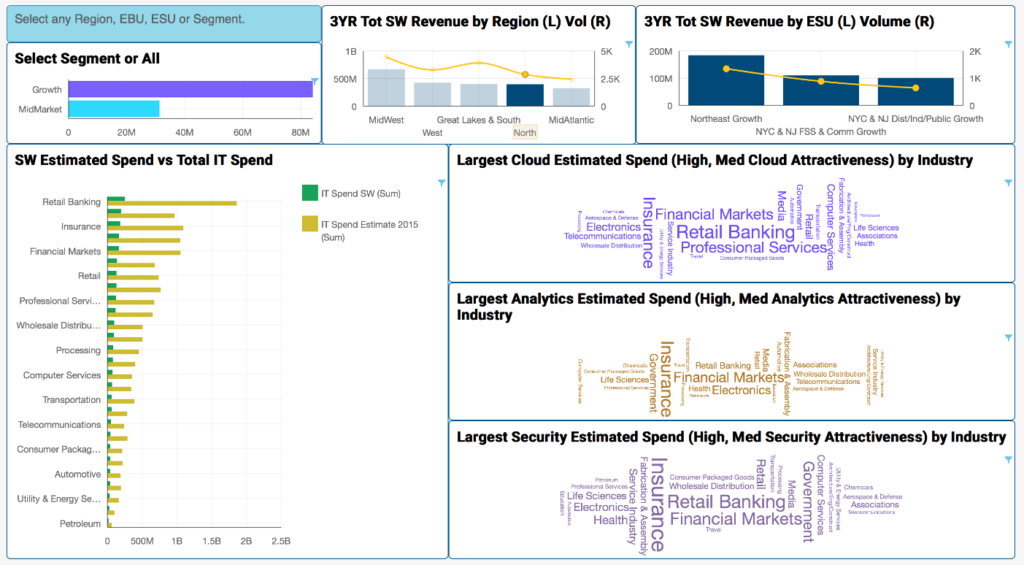Click the IT Spend Estimate 2015 legend label

369,231
